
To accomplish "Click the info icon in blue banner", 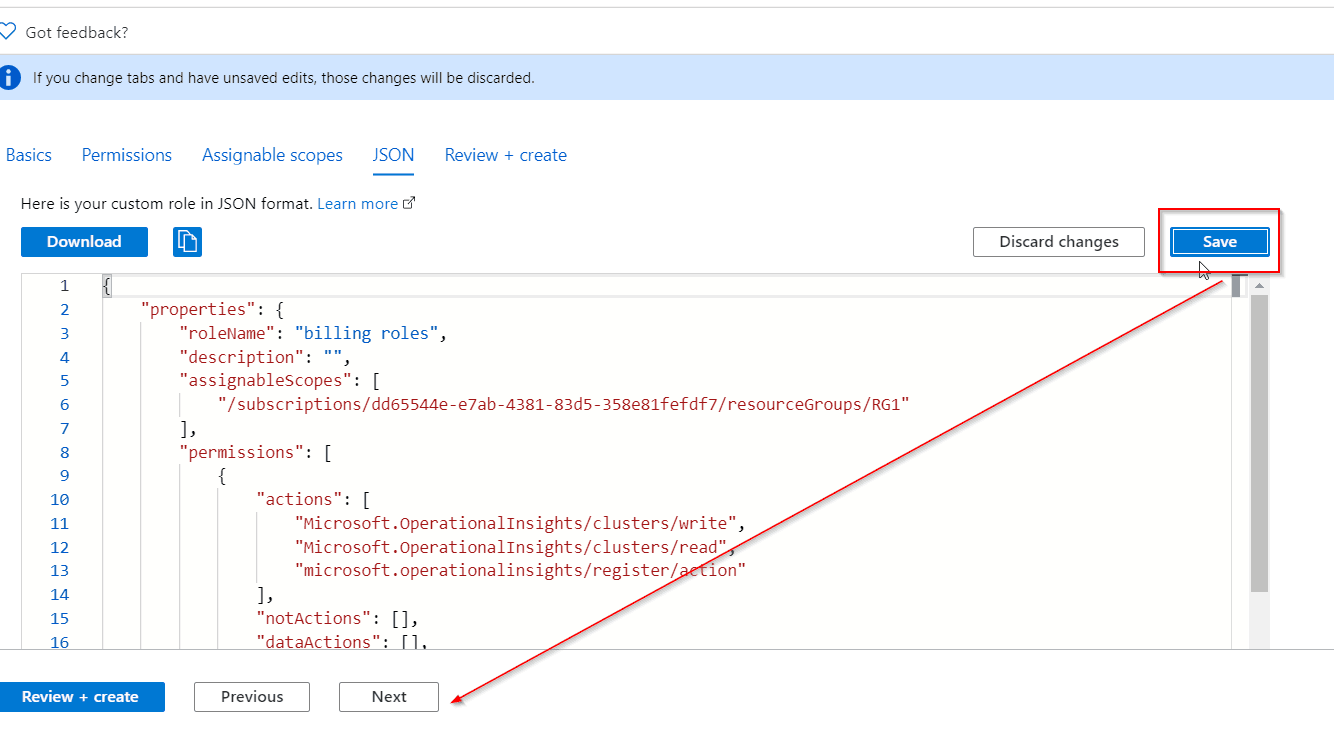I will [x=9, y=77].
